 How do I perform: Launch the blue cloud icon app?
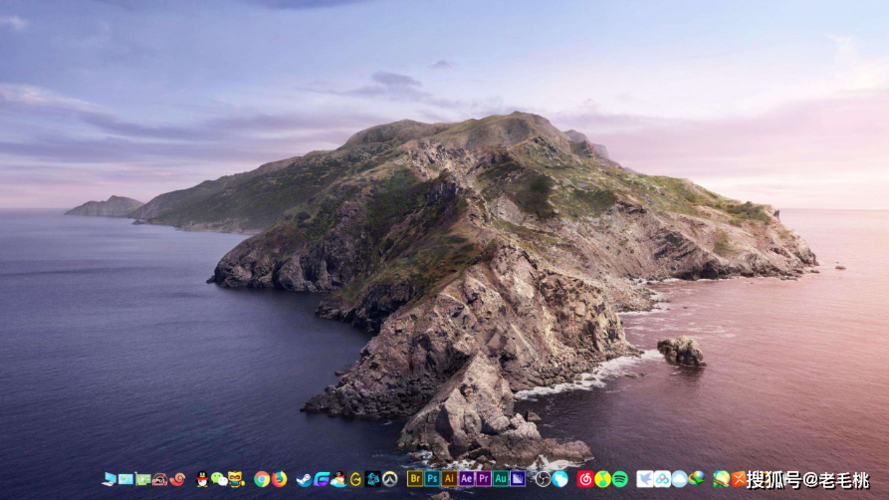679,479
